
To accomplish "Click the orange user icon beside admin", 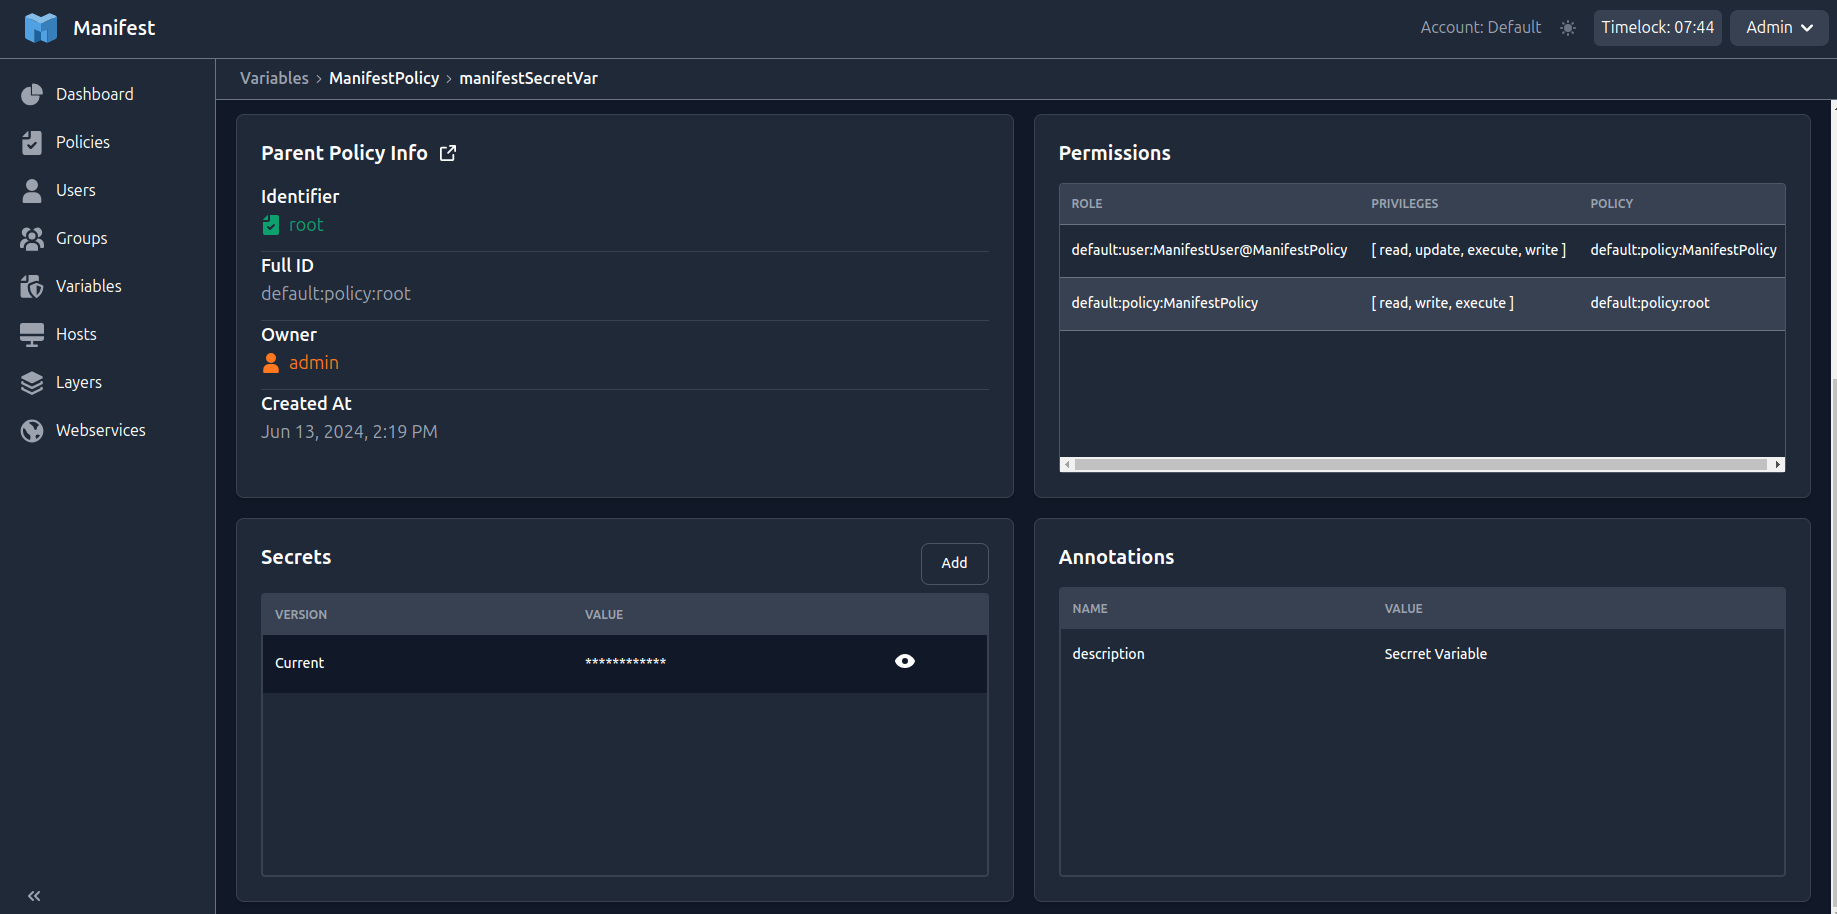I will tap(271, 363).
